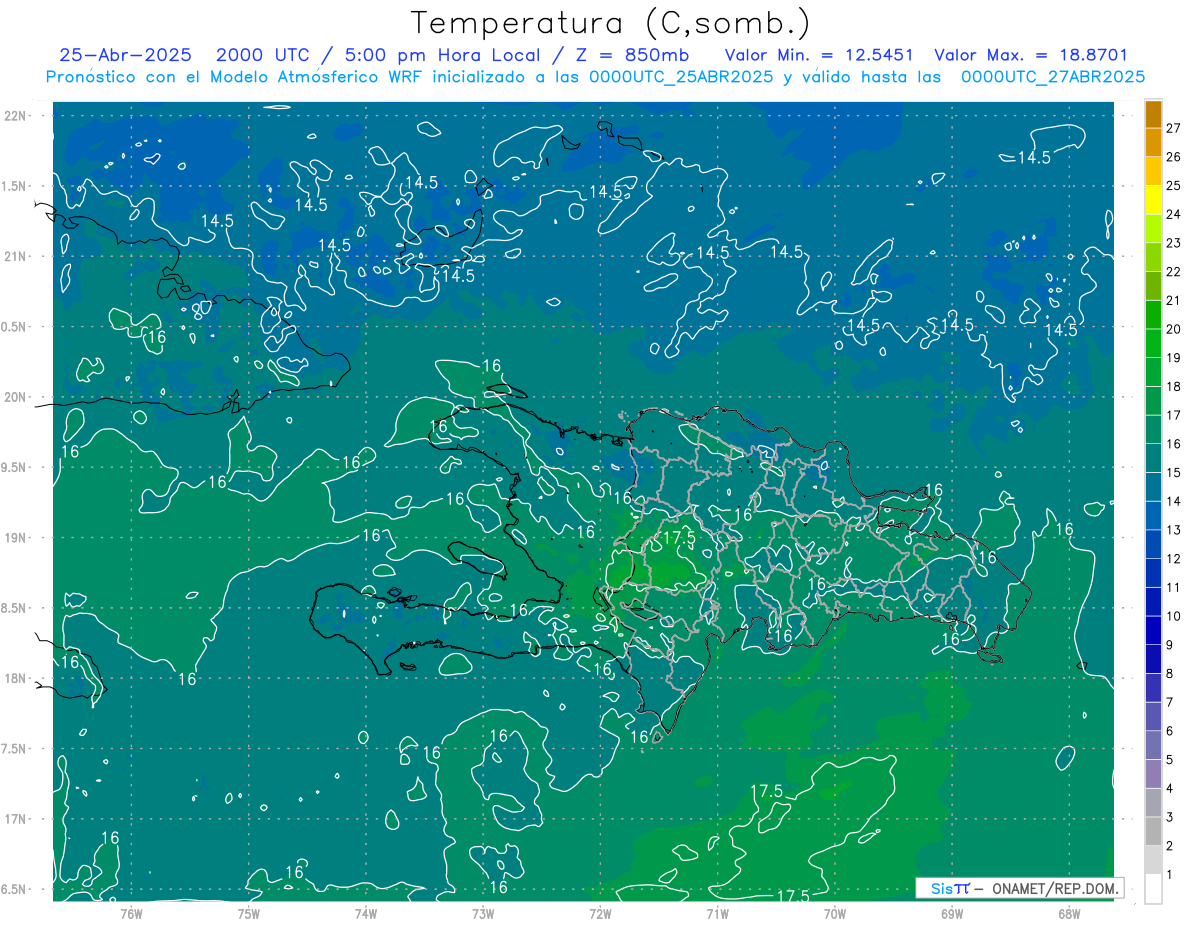Click the '18N' latitude axis label
Image resolution: width=1200 pixels, height=927 pixels.
[15, 678]
